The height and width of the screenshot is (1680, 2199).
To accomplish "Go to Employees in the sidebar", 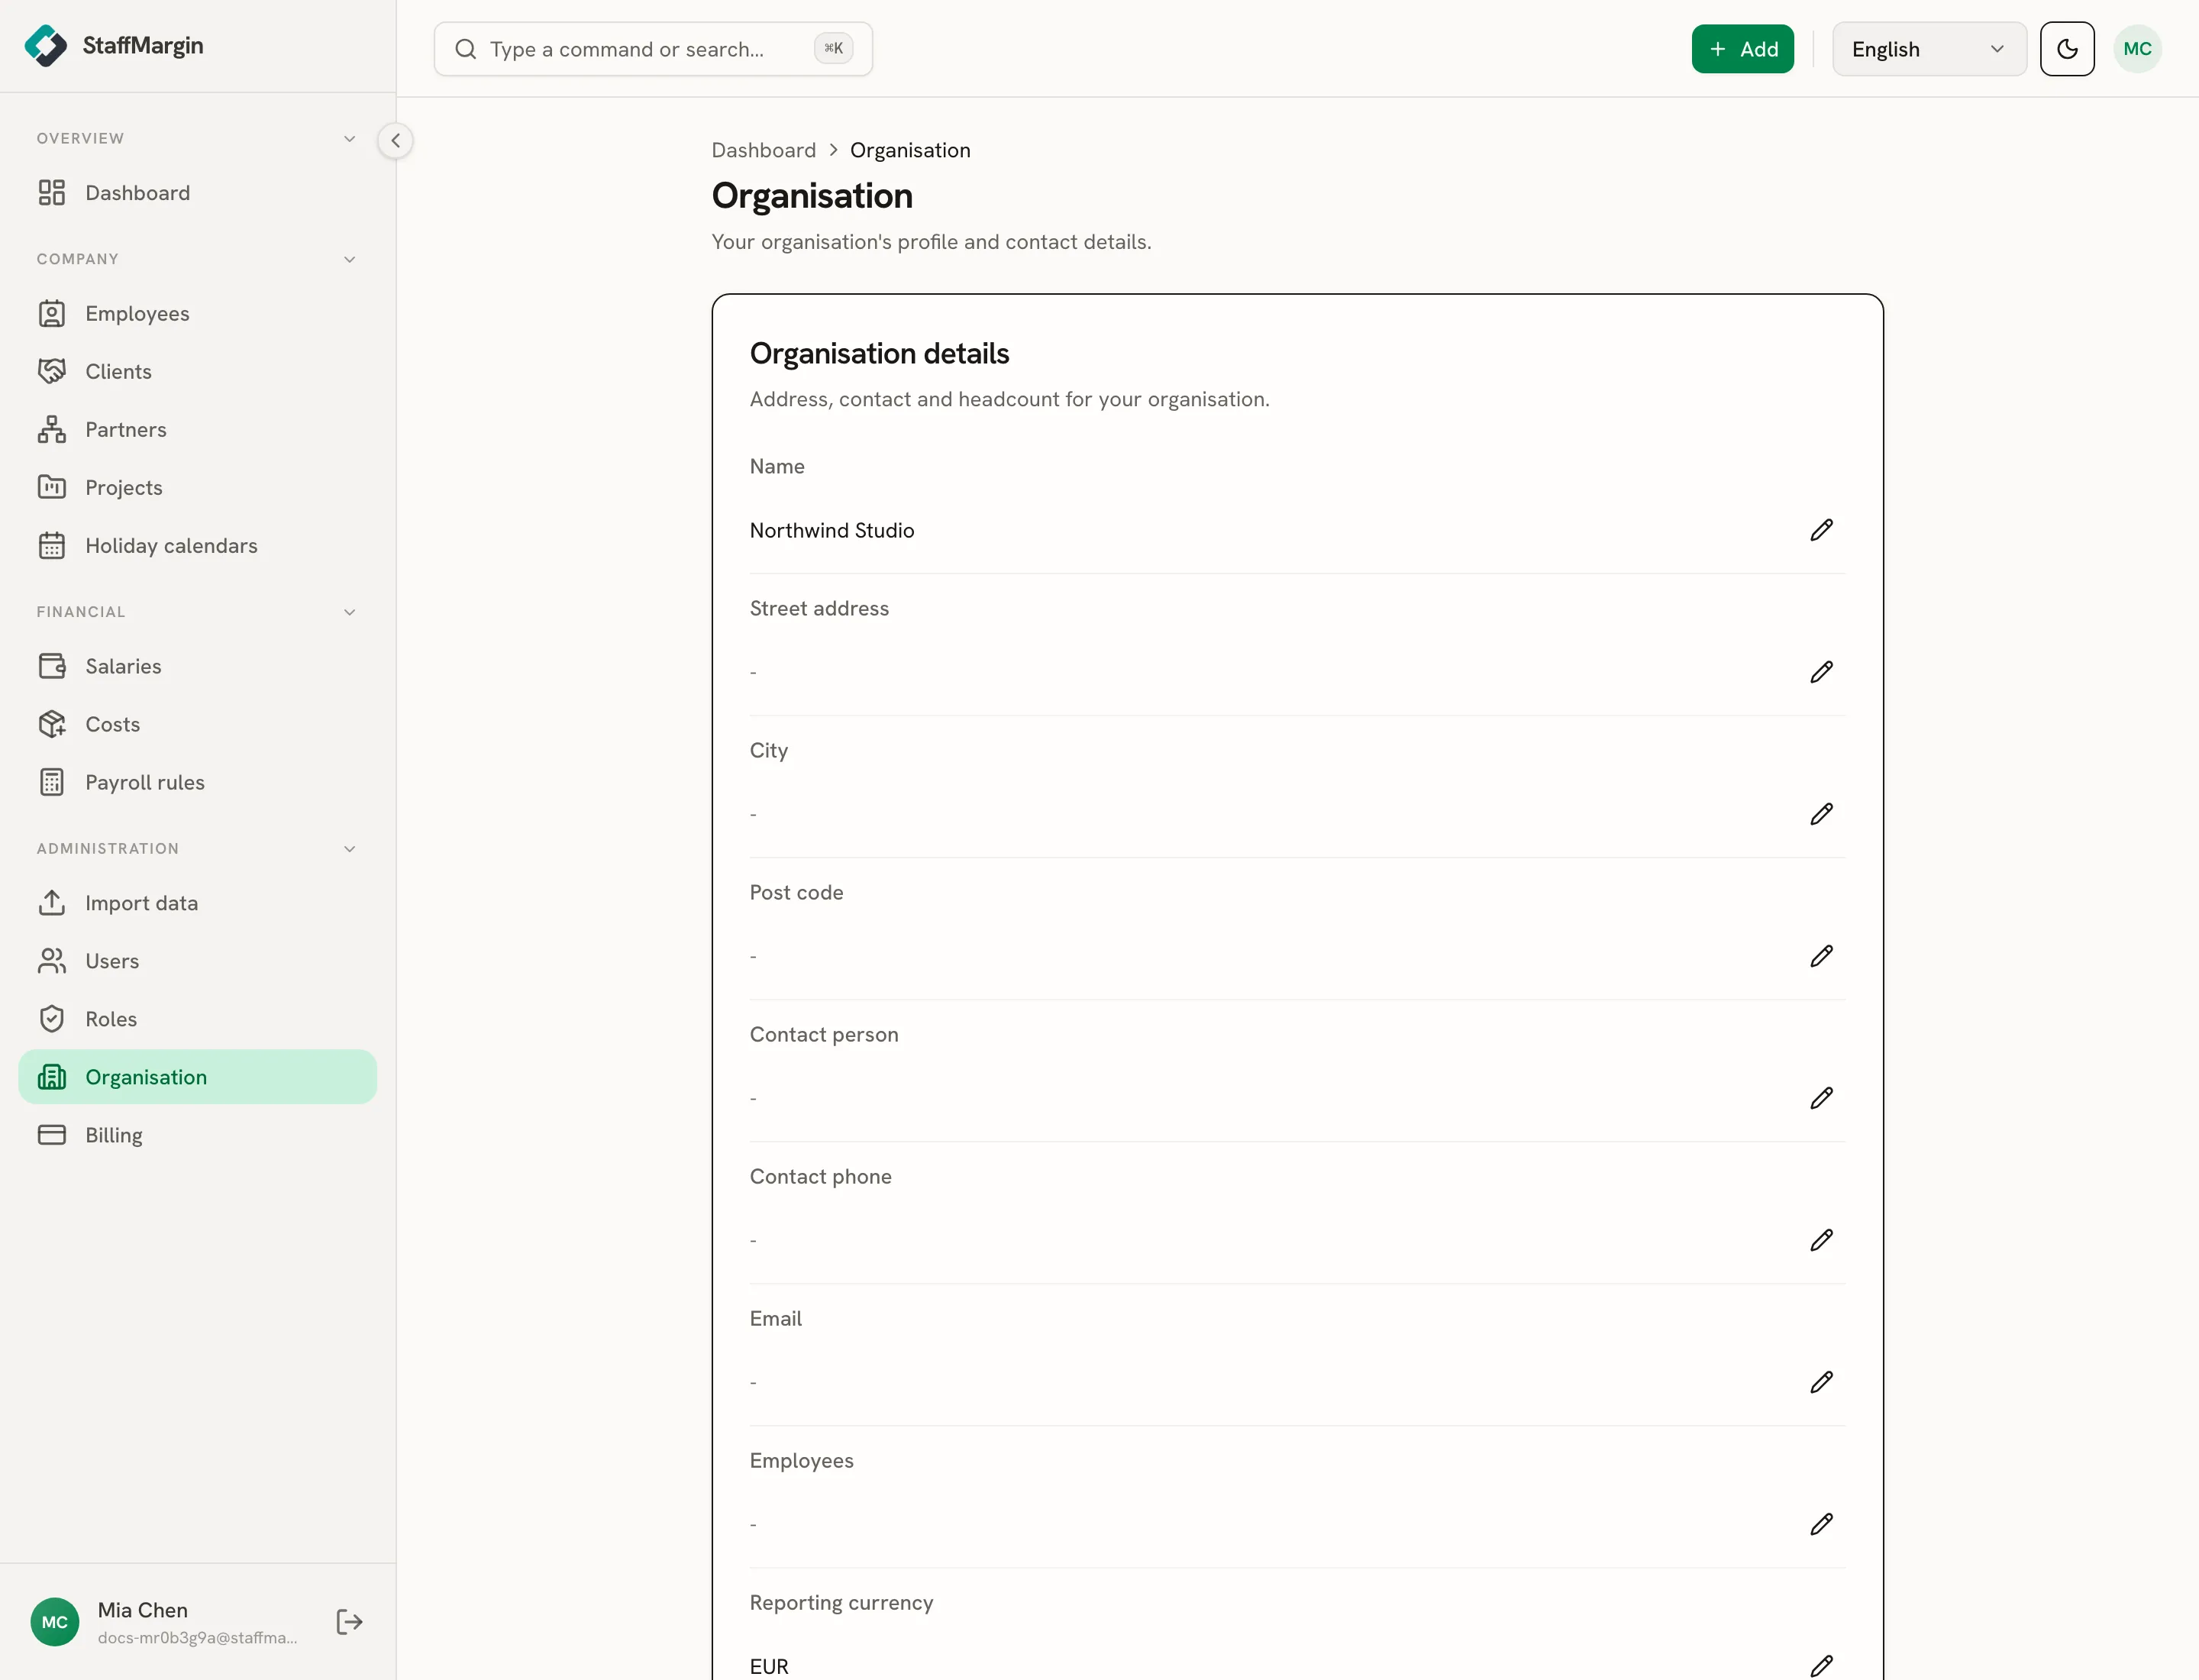I will tap(198, 314).
